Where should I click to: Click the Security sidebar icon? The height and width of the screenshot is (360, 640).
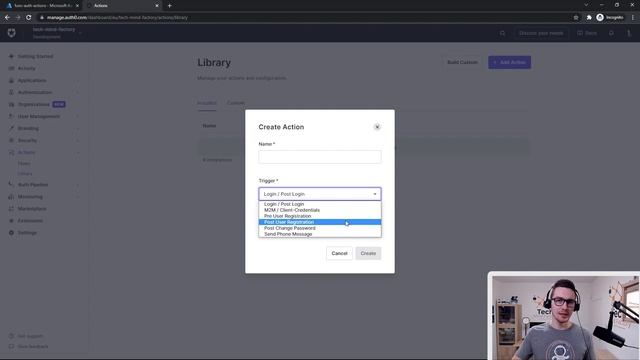[11, 140]
